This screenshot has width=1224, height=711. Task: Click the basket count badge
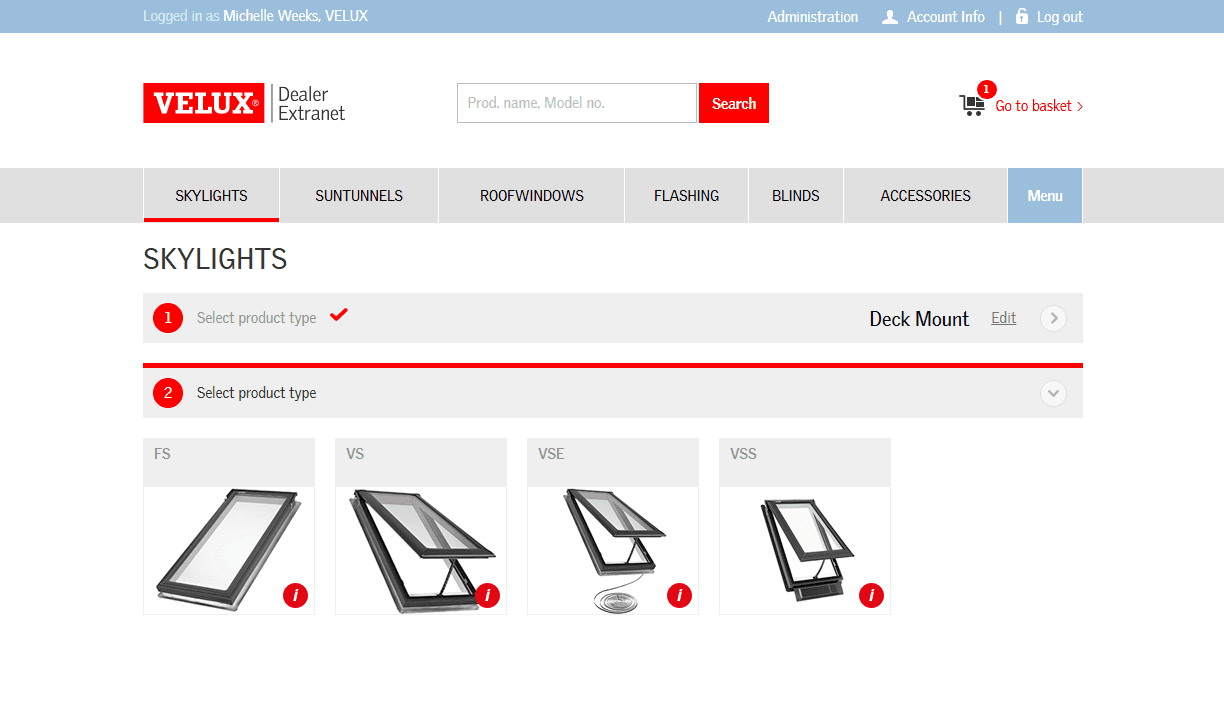pos(987,89)
